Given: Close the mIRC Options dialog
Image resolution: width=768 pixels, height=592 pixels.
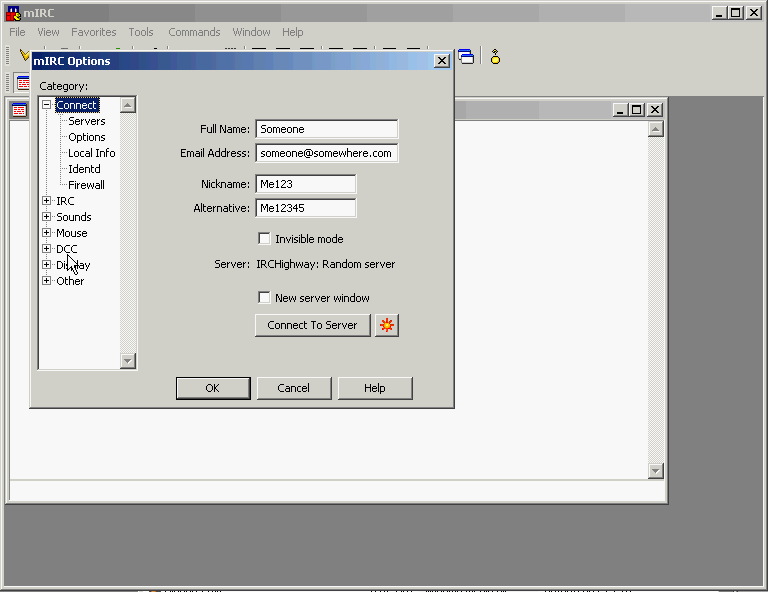Looking at the screenshot, I should tap(442, 61).
